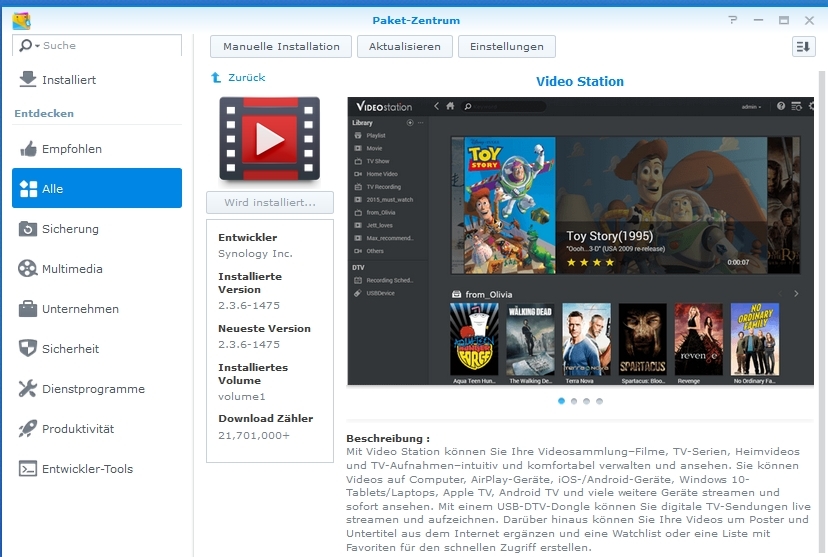Select the Dienstprogramme gear category
The width and height of the screenshot is (828, 557).
27,389
